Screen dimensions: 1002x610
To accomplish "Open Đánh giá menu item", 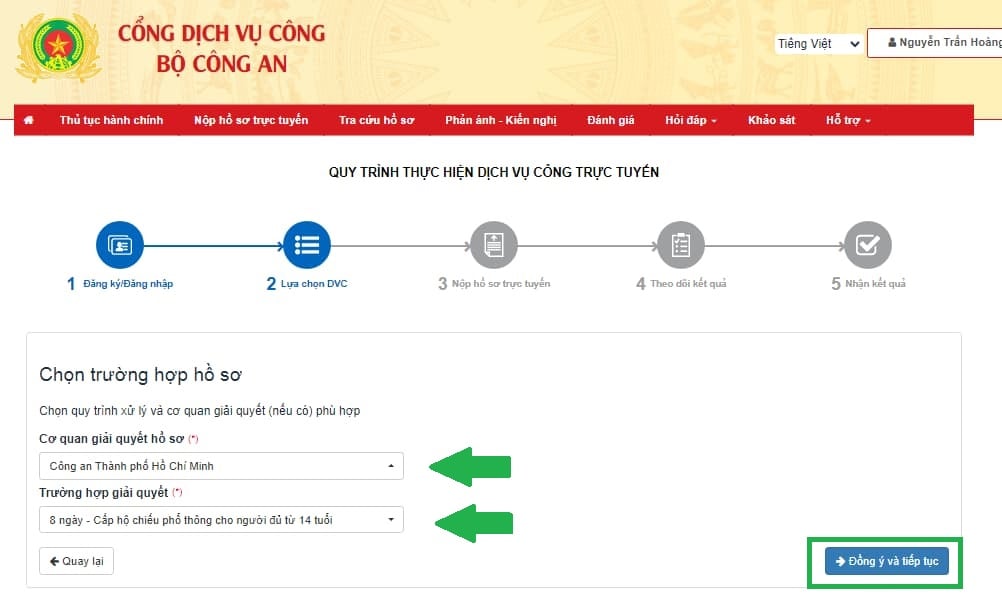I will tap(611, 120).
